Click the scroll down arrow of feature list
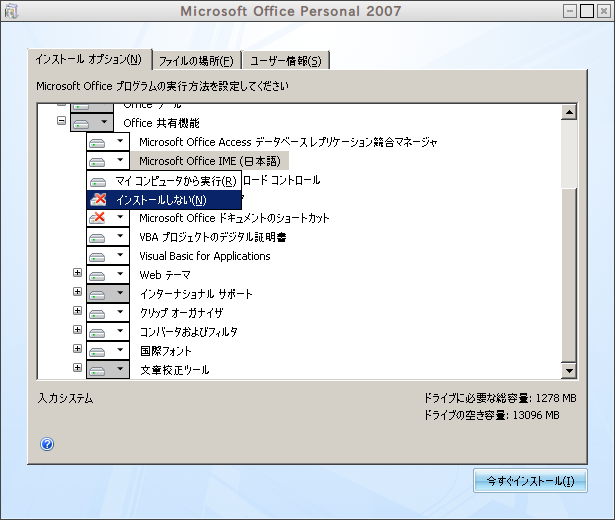Screen dimensions: 615x520 [569, 370]
